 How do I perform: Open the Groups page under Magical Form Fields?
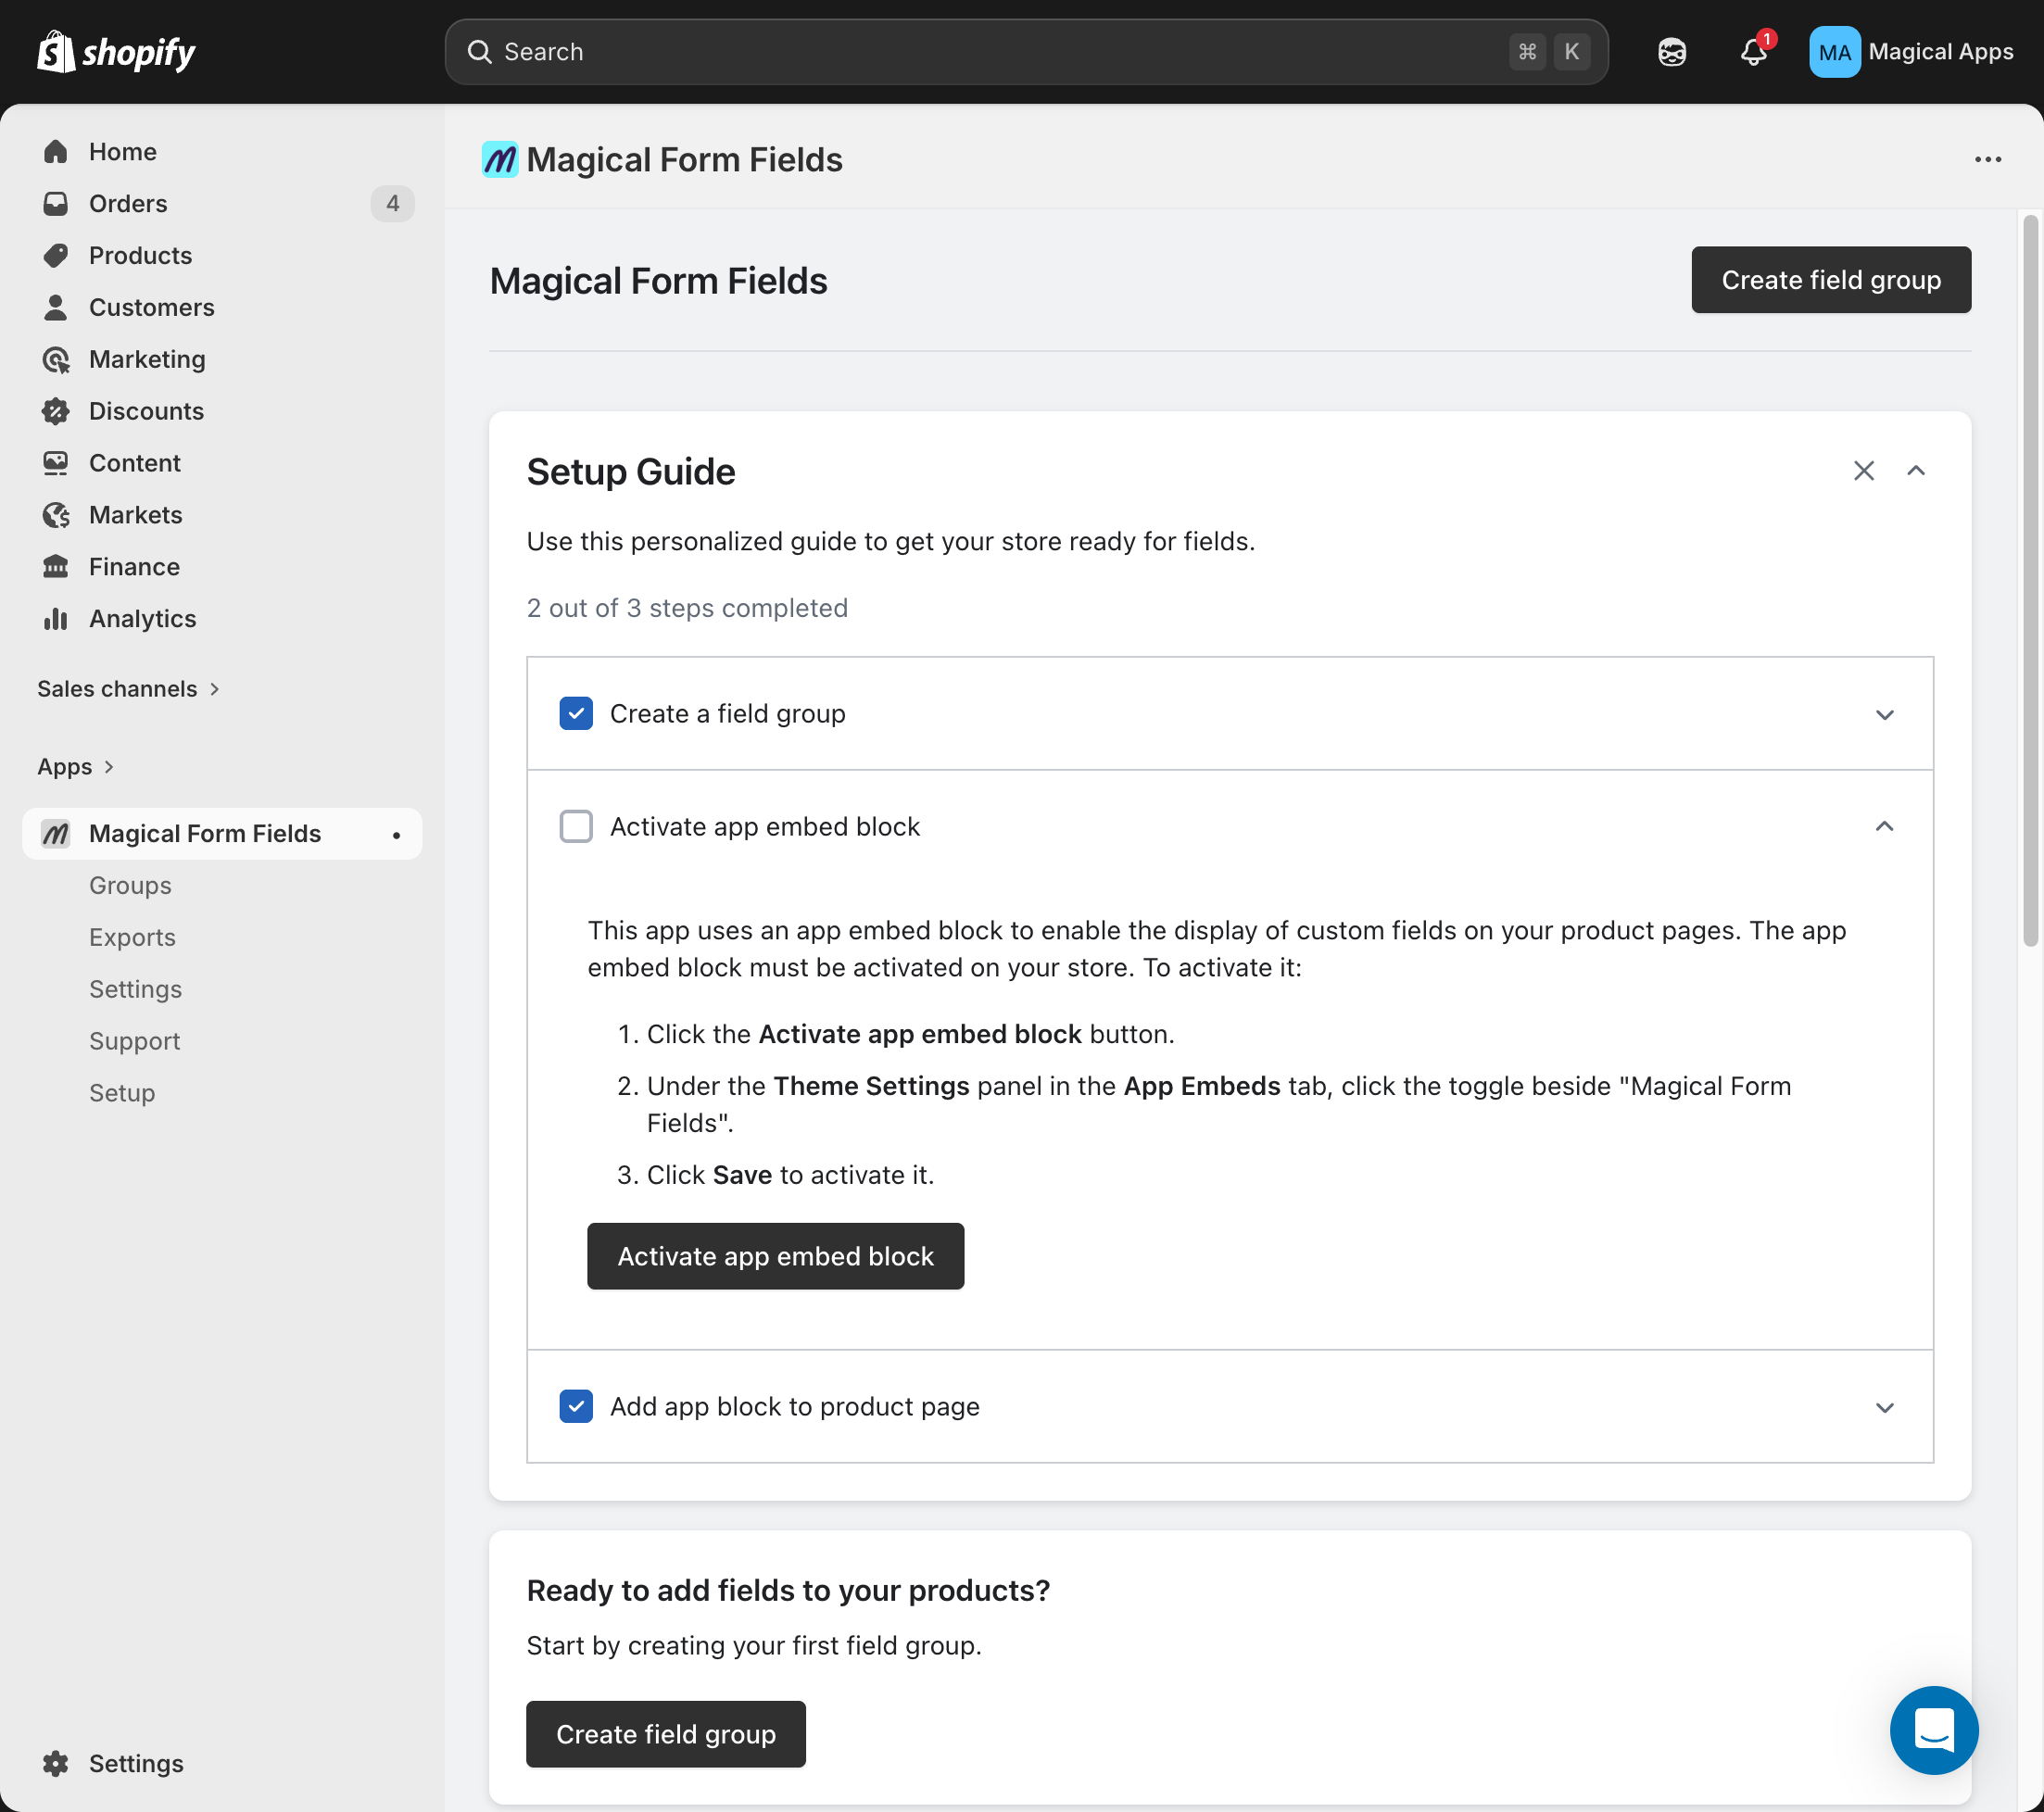(x=130, y=885)
